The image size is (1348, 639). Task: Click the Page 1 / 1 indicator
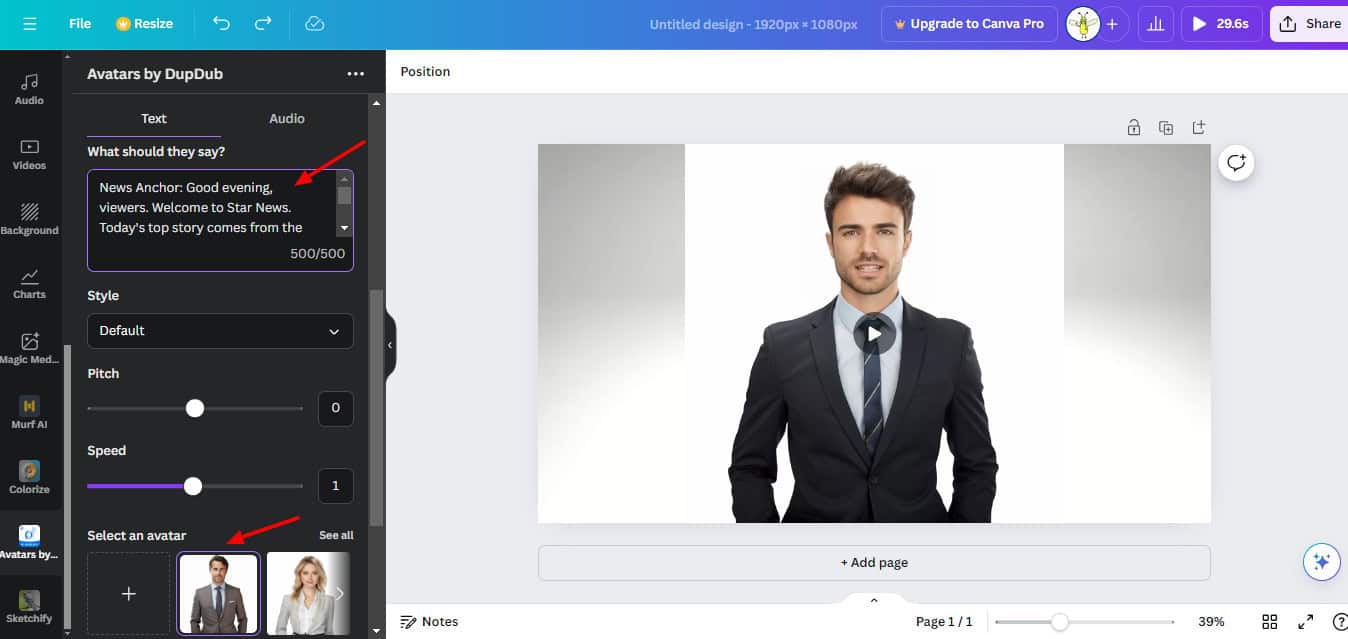(x=944, y=622)
